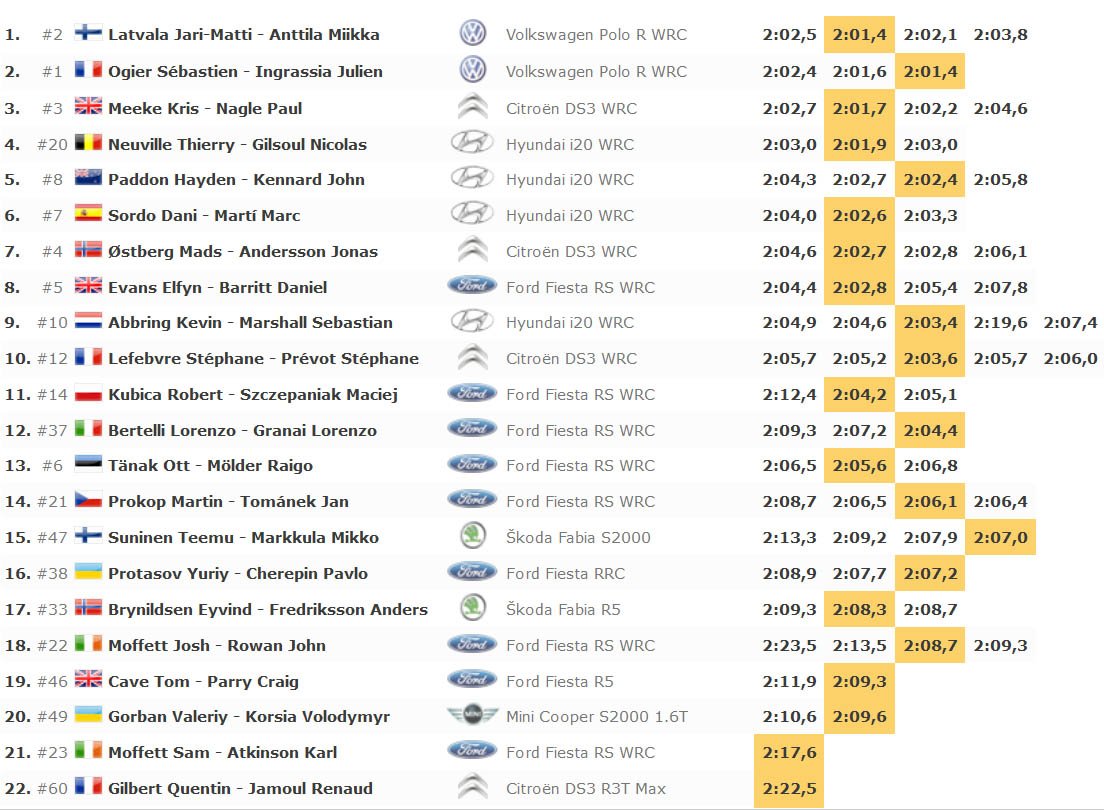Click car name Ford Fiesta RRC

[x=565, y=573]
